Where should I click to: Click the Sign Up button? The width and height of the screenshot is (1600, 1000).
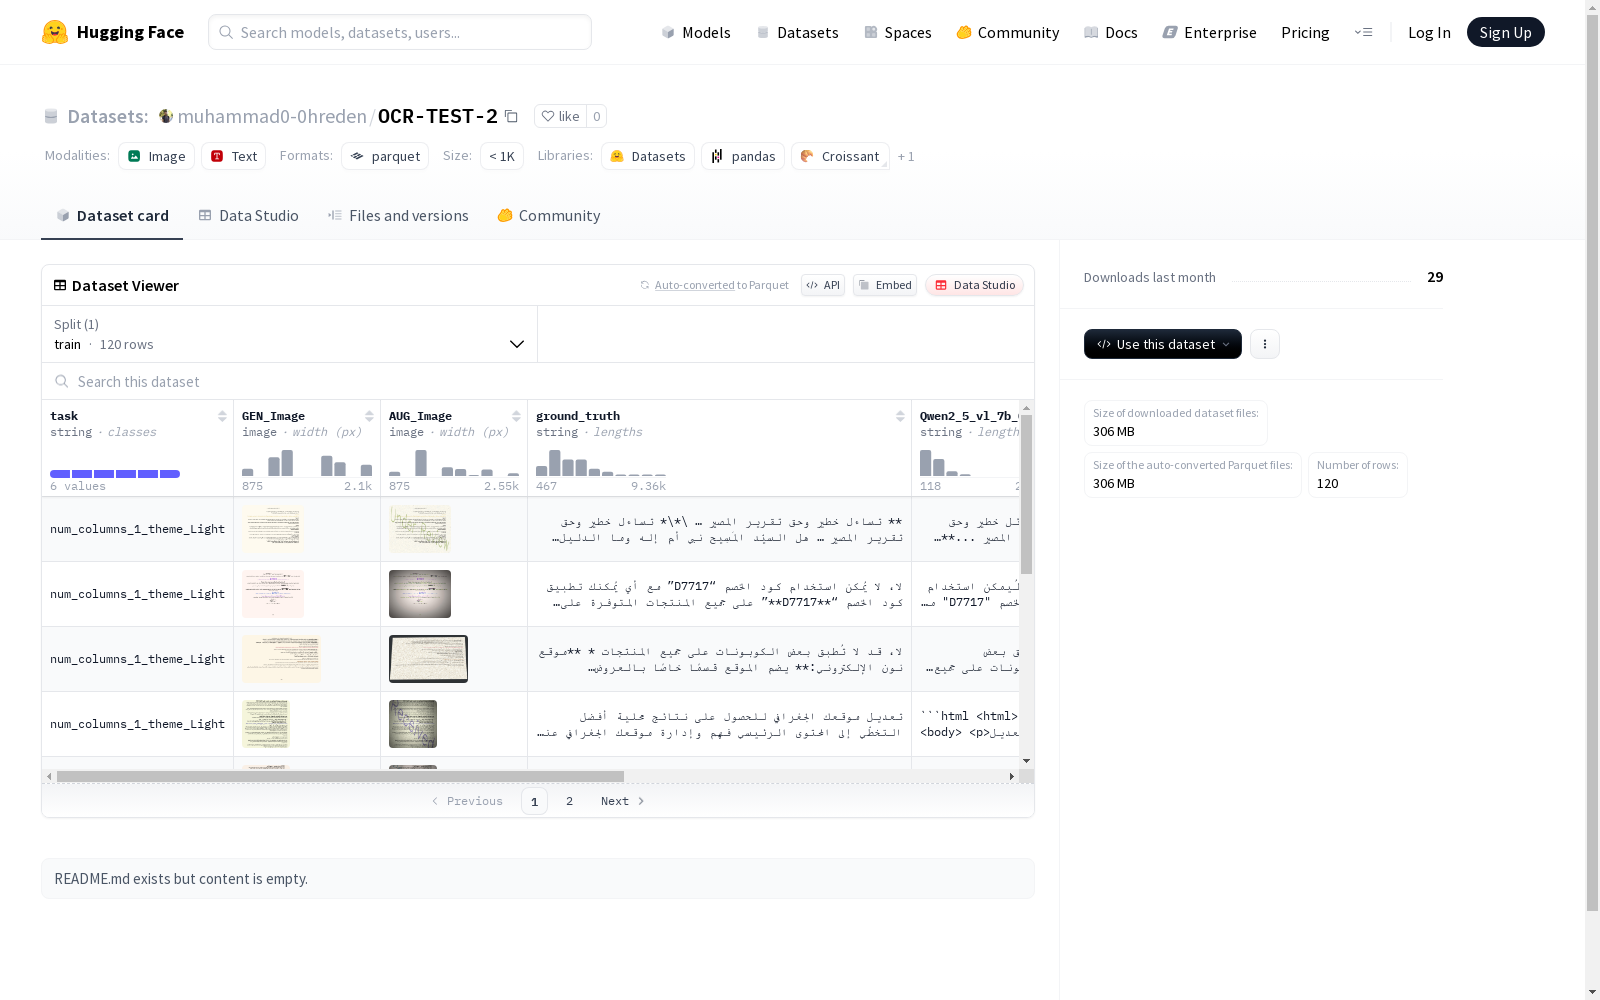click(1505, 32)
